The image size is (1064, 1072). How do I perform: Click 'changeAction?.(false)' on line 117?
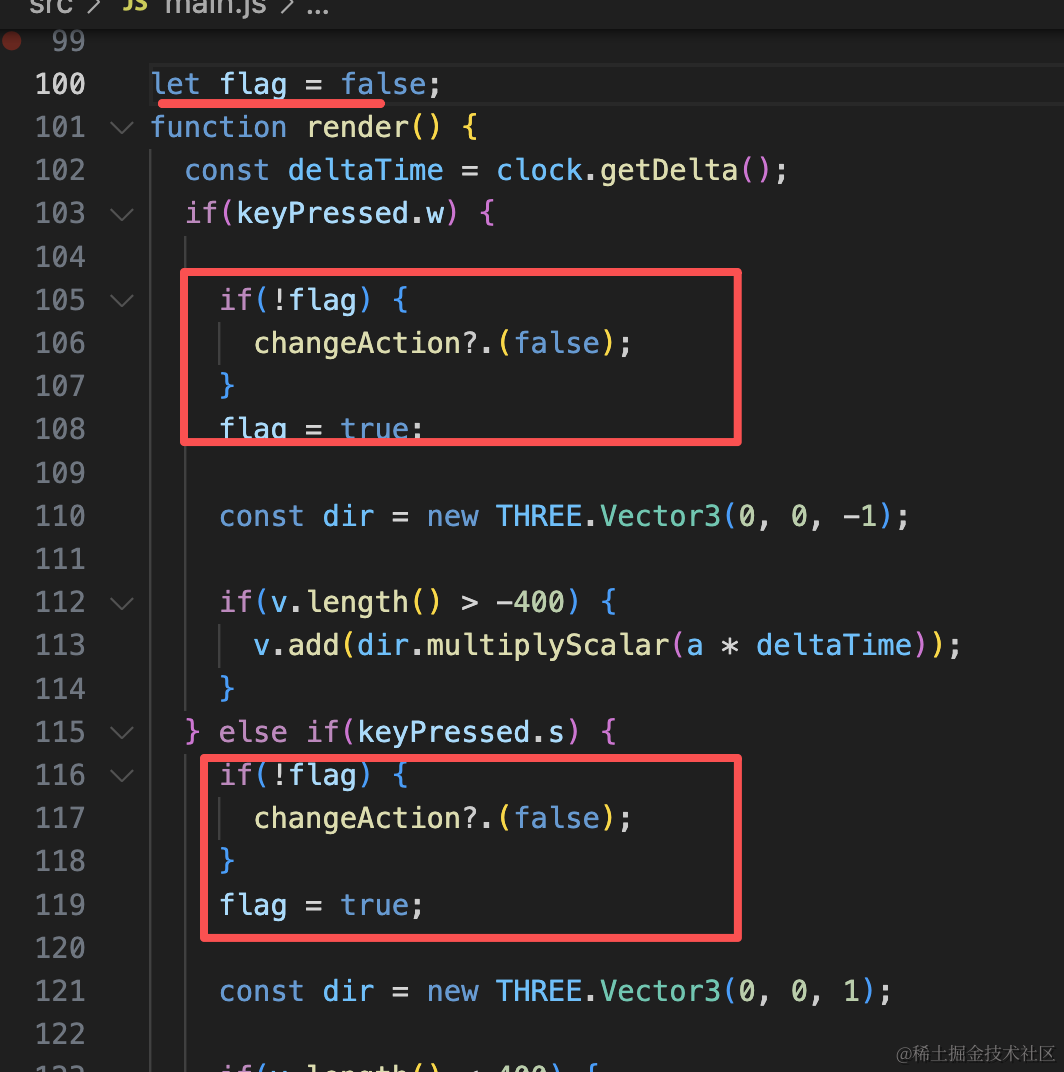pyautogui.click(x=434, y=818)
